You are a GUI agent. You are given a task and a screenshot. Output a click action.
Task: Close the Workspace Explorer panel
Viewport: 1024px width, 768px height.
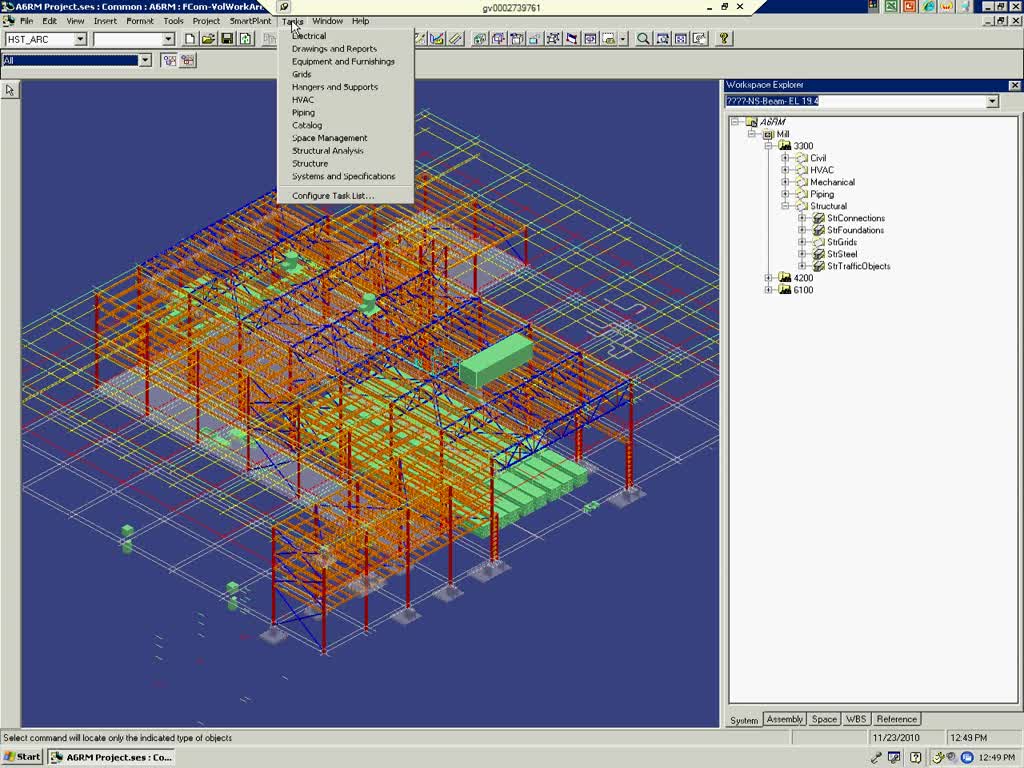(x=1014, y=86)
